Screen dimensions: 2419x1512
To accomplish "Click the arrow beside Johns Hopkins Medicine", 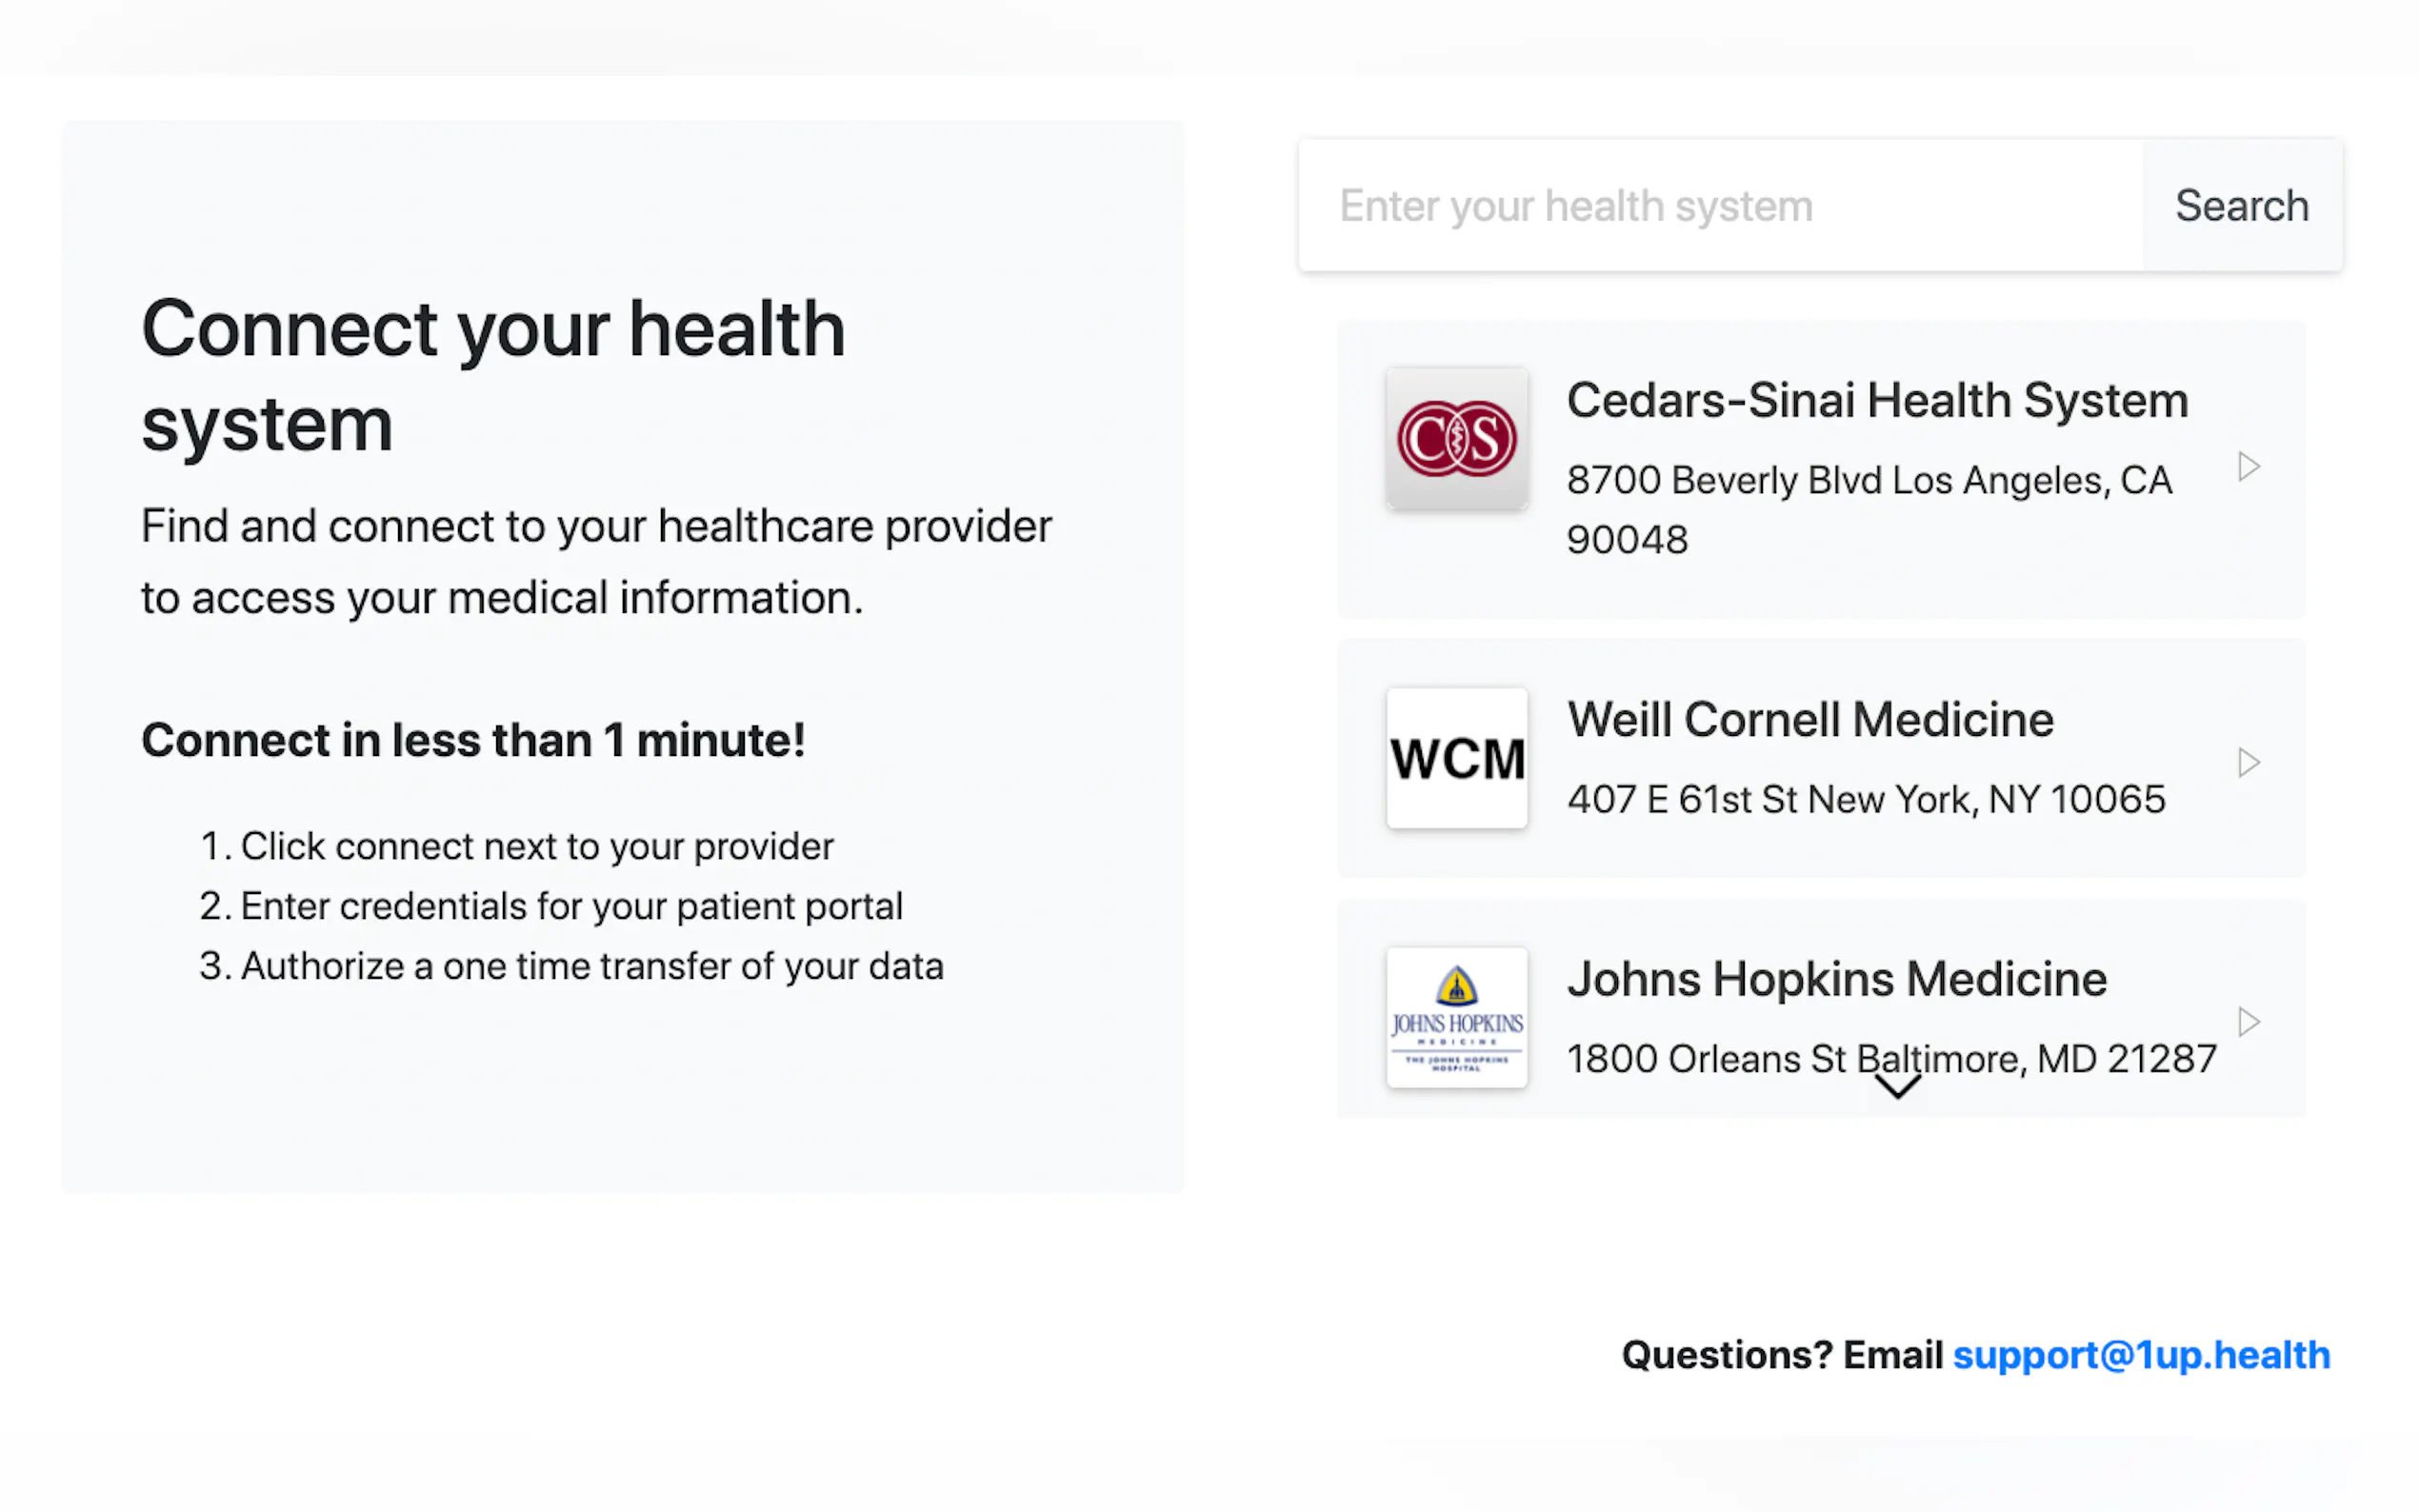I will pos(2248,1022).
